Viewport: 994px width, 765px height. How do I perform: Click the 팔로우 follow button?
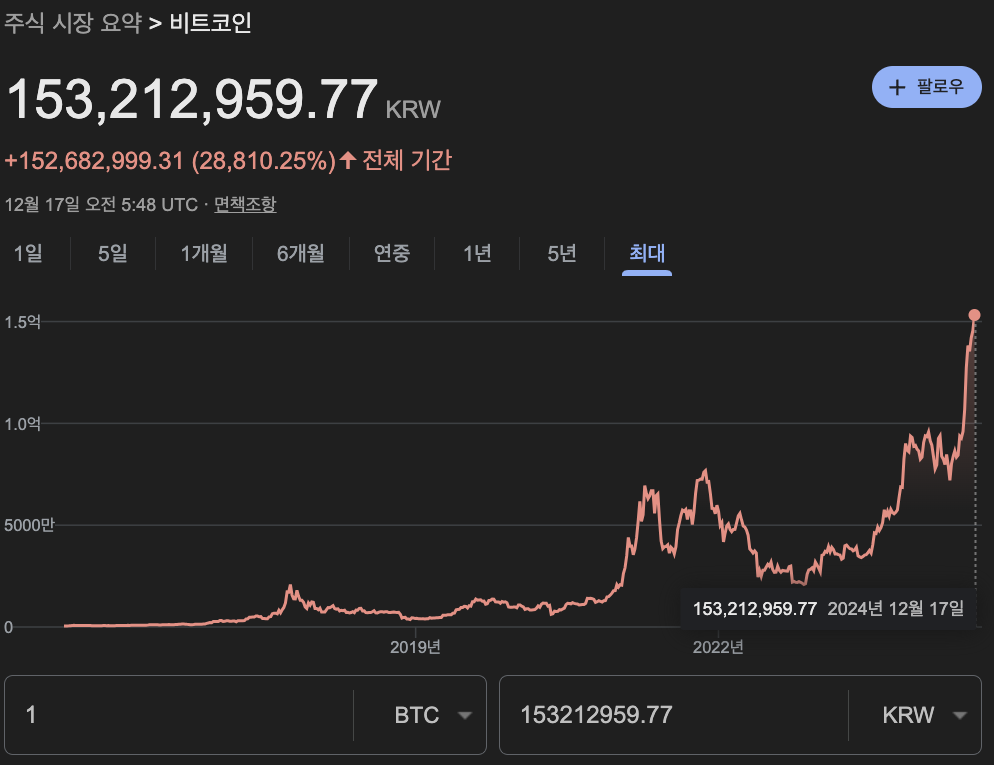coord(926,87)
